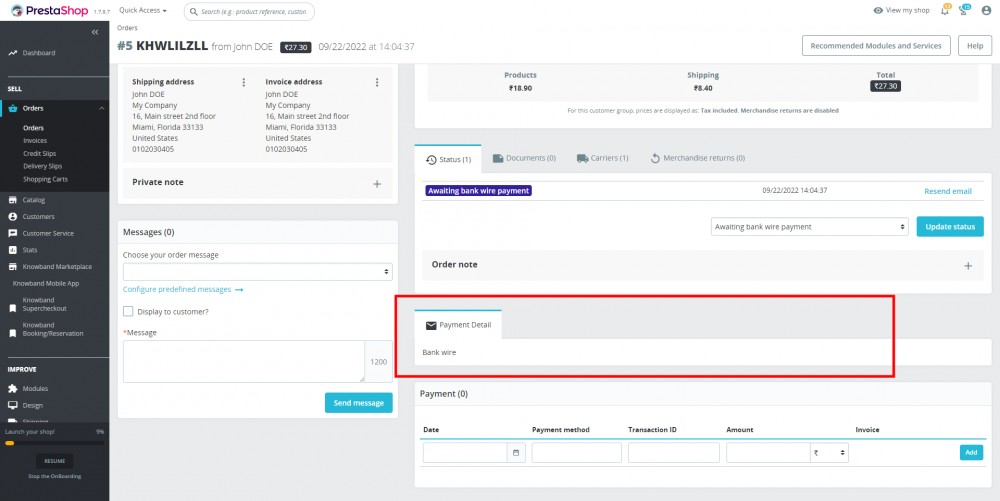Click the Help button
Viewport: 1000px width, 501px height.
point(974,46)
